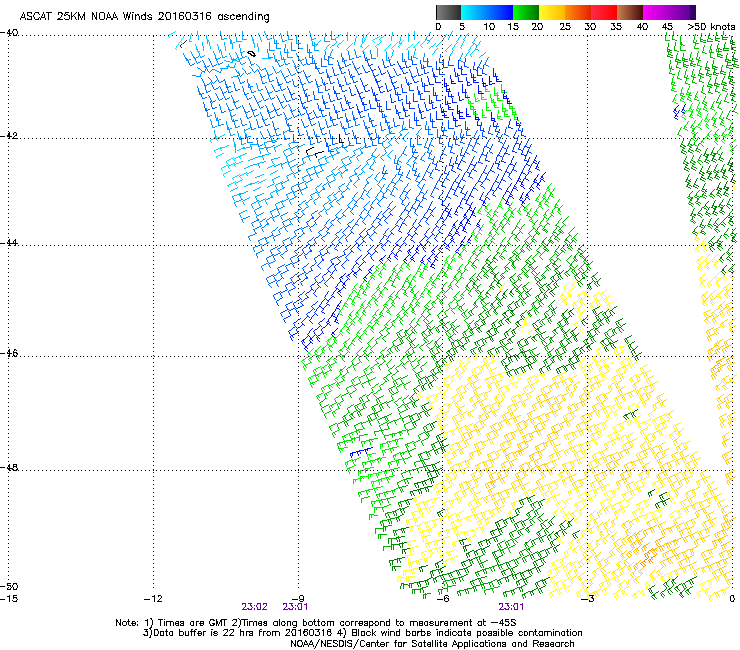Click the -12 longitude axis label

pos(153,599)
